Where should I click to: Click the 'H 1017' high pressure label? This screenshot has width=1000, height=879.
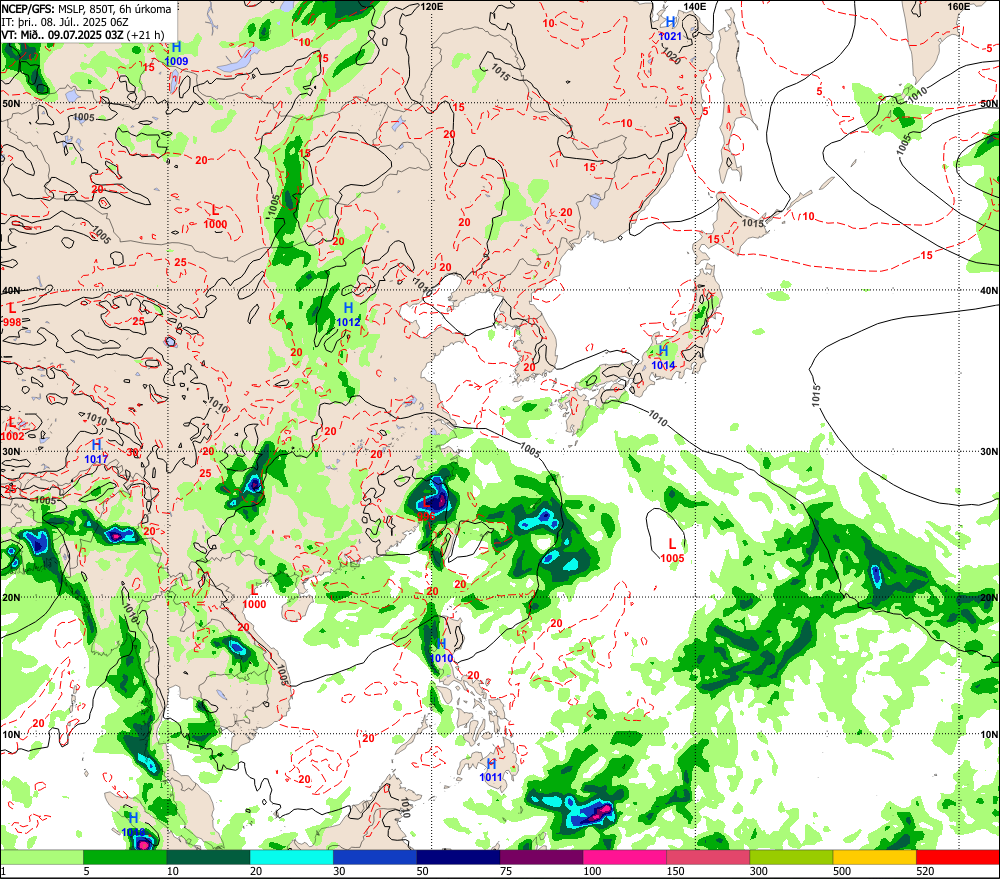point(96,451)
